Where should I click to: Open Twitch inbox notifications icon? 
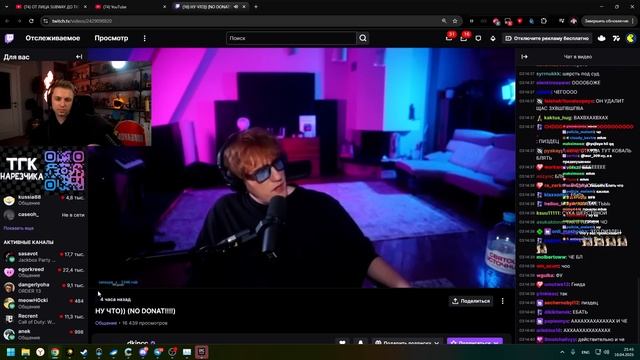coord(449,38)
